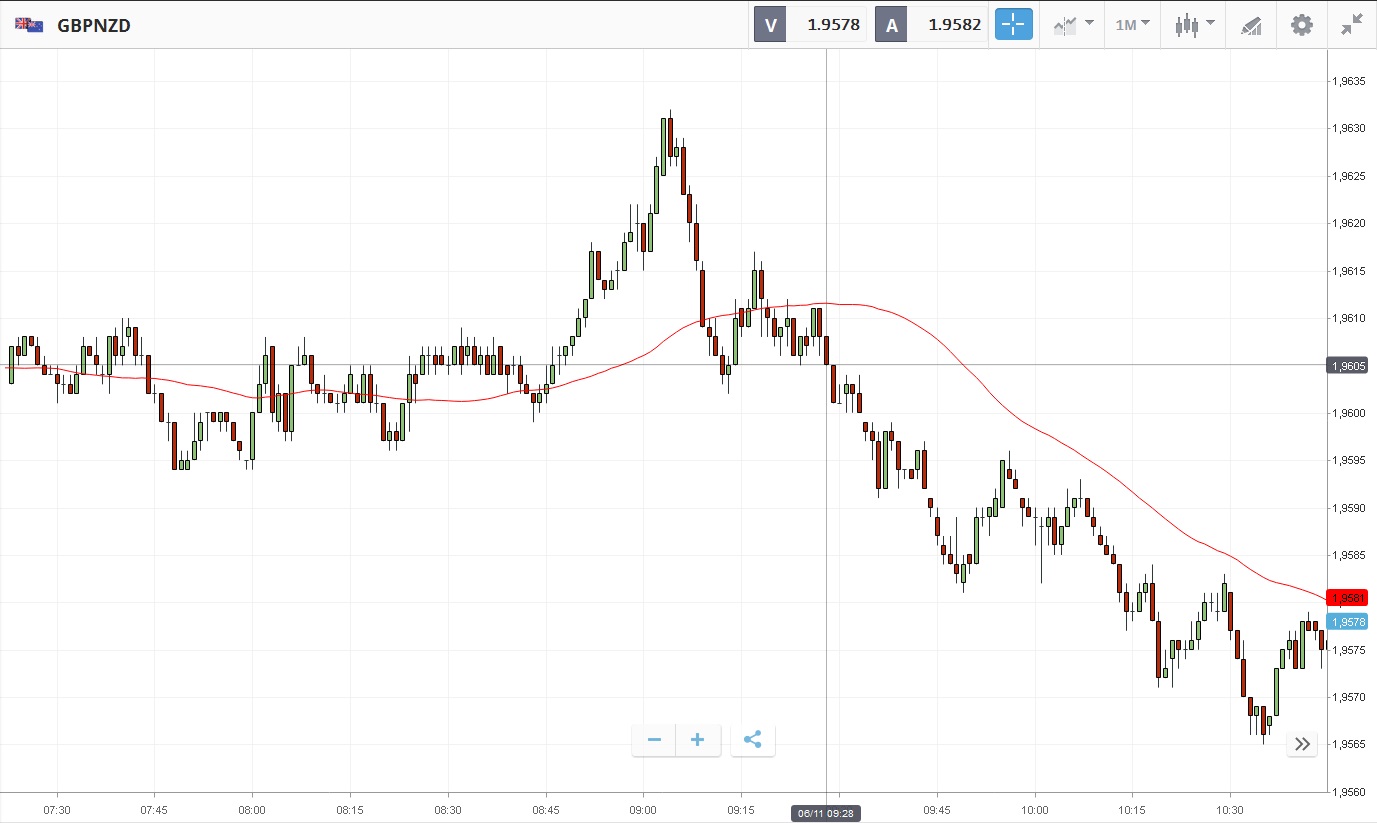Select the drawing tools pencil icon

click(x=1251, y=25)
